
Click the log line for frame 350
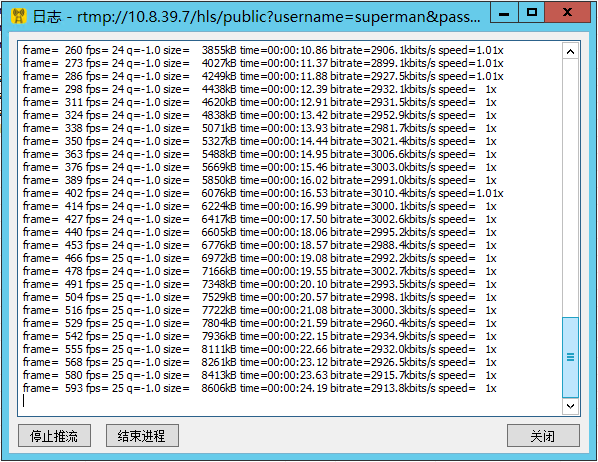259,142
